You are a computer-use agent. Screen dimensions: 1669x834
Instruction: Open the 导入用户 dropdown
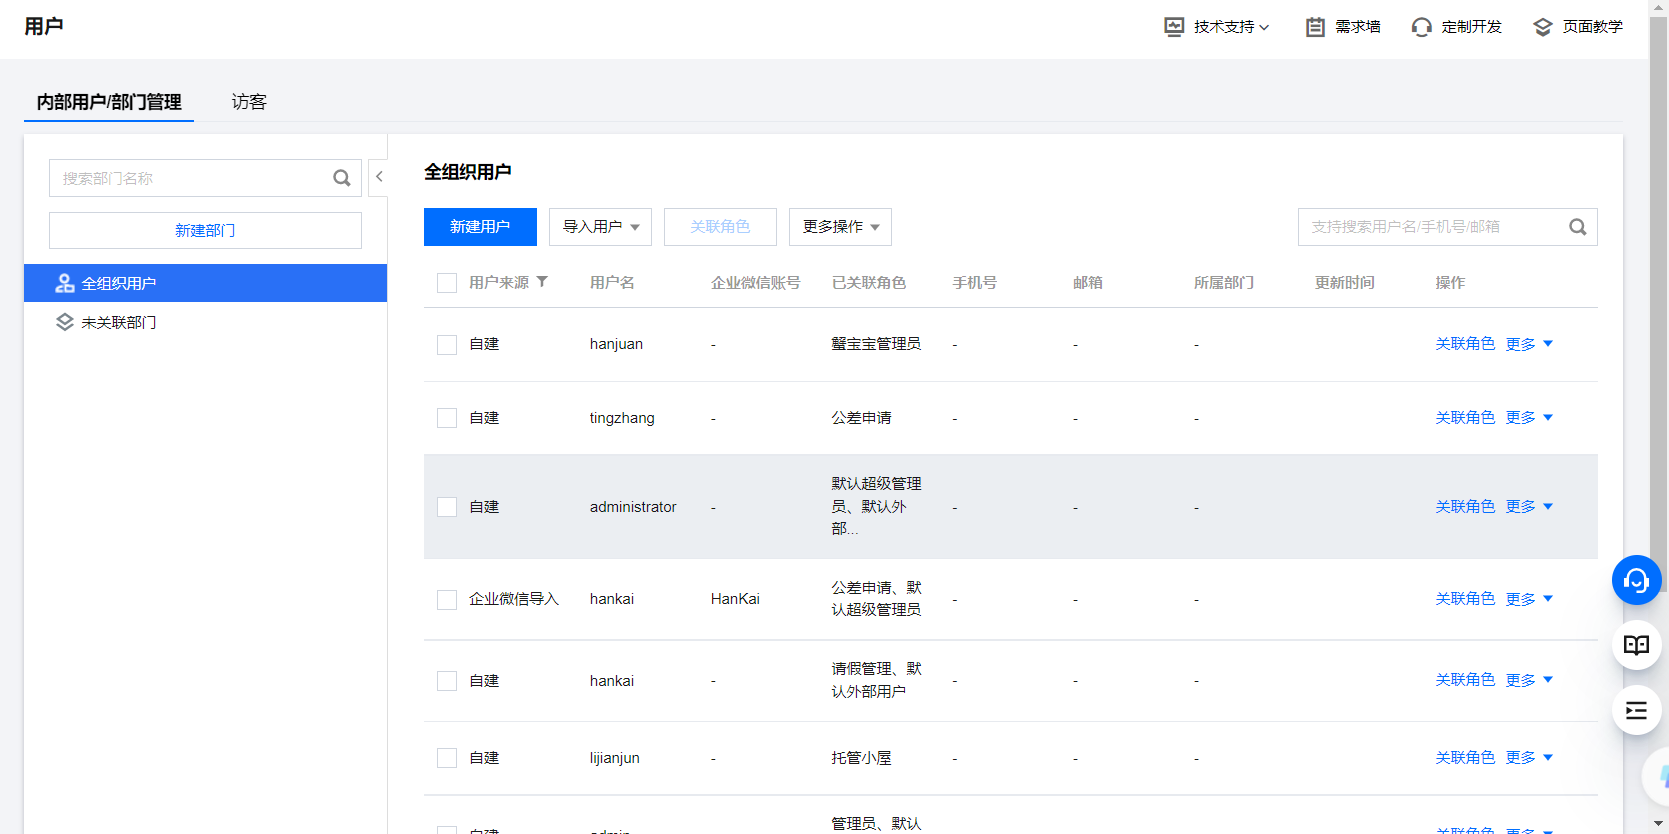600,227
